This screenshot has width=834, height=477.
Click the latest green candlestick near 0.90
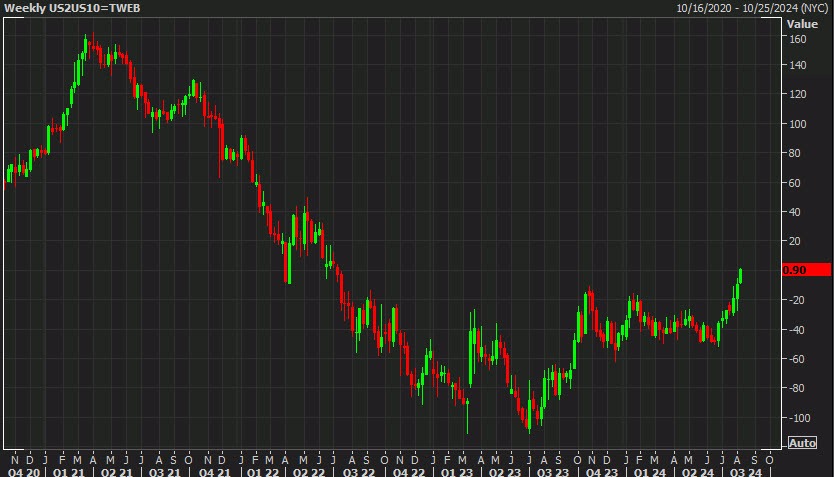pos(740,276)
